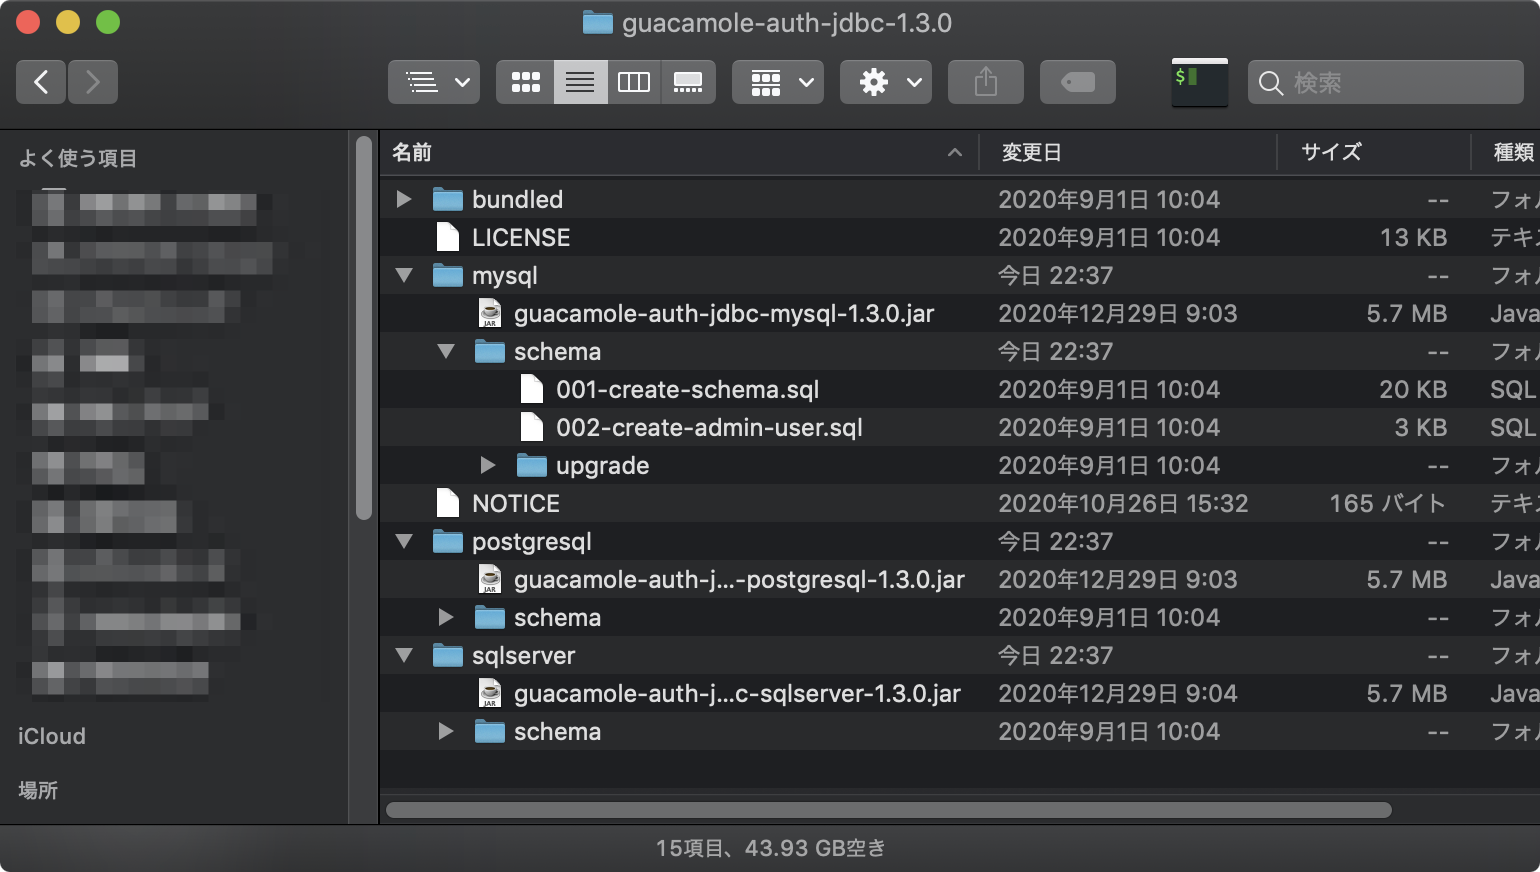Screen dimensions: 1540x872
Task: Collapse the mysql folder triangle
Action: (x=404, y=275)
